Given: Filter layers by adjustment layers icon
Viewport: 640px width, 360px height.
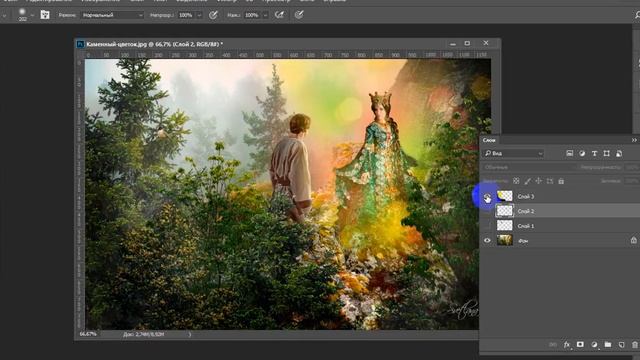Looking at the screenshot, I should 582,153.
